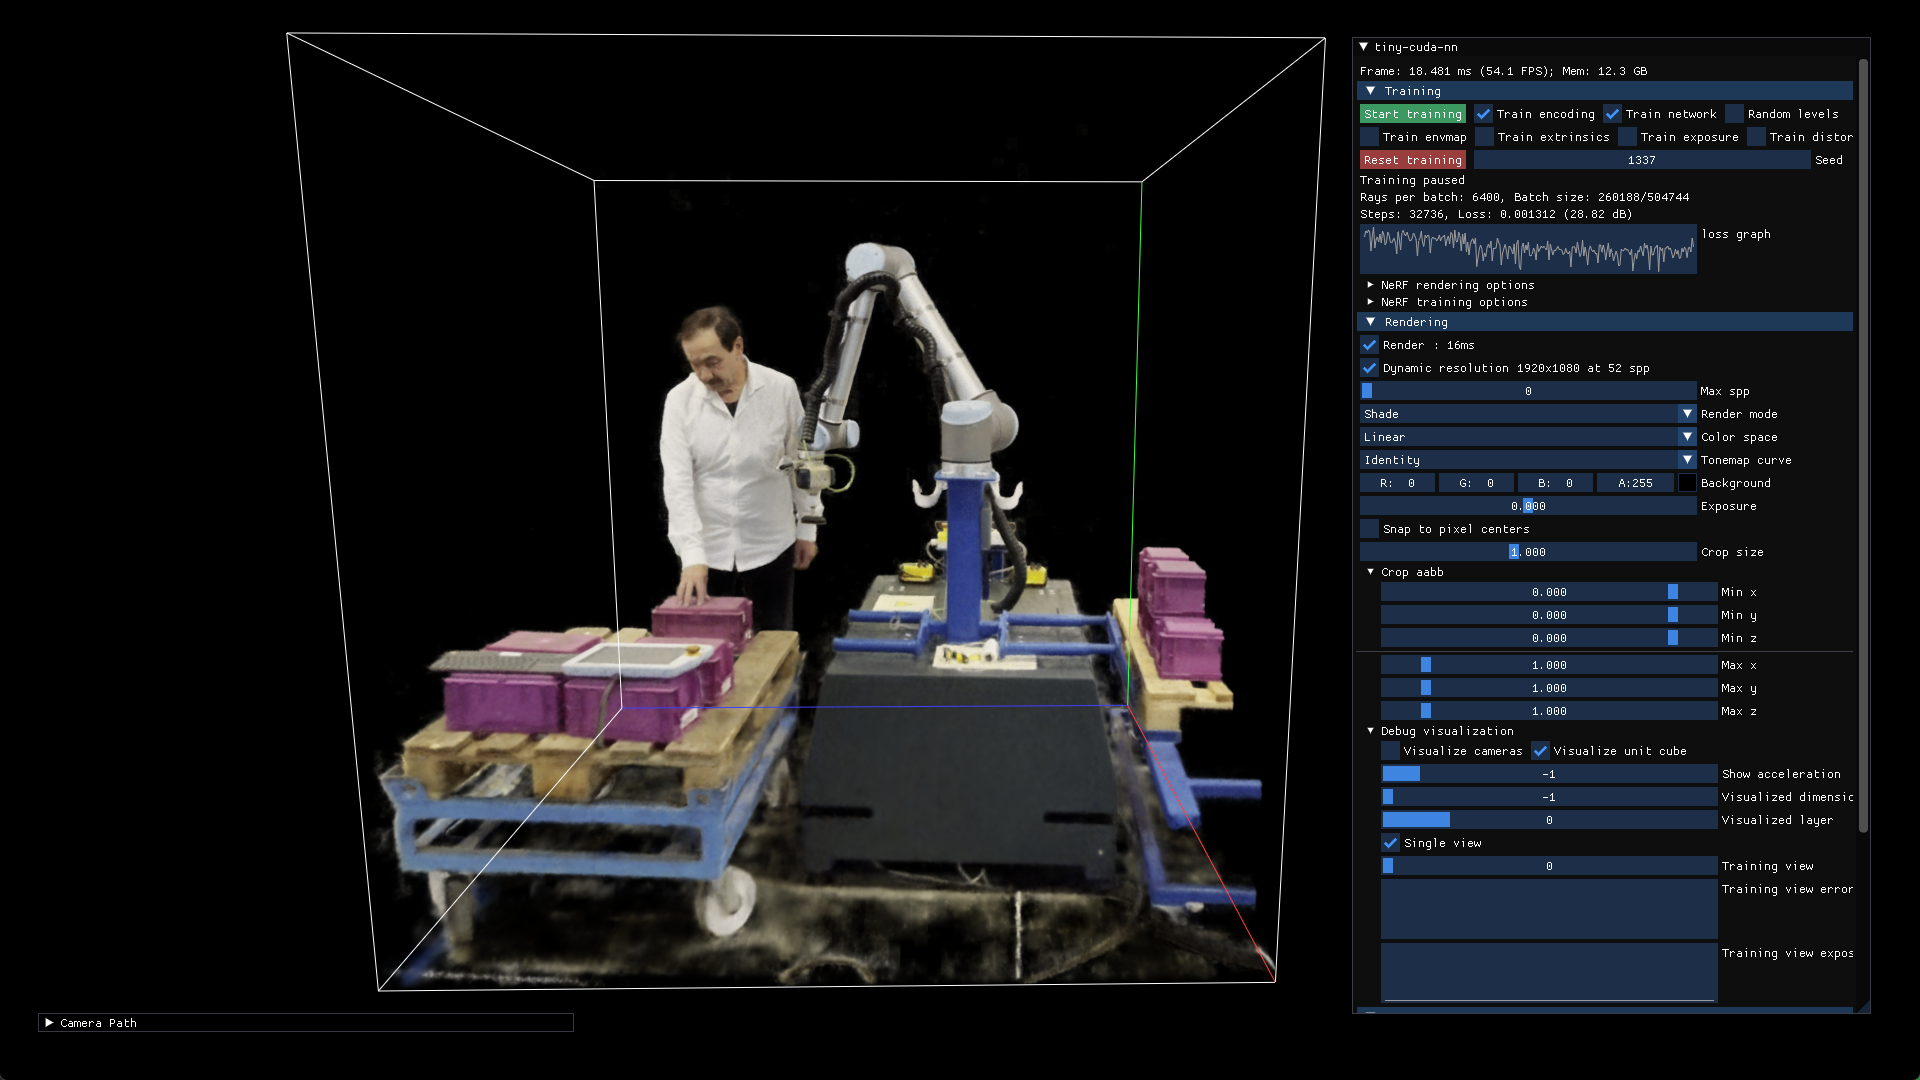The width and height of the screenshot is (1920, 1080).
Task: Click the Start training button
Action: [1413, 113]
